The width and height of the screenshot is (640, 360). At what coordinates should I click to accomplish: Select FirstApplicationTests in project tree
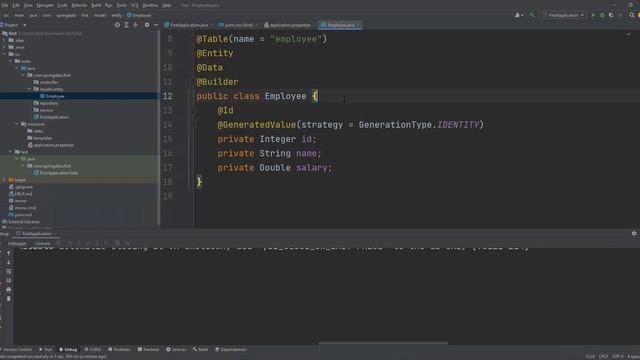58,173
